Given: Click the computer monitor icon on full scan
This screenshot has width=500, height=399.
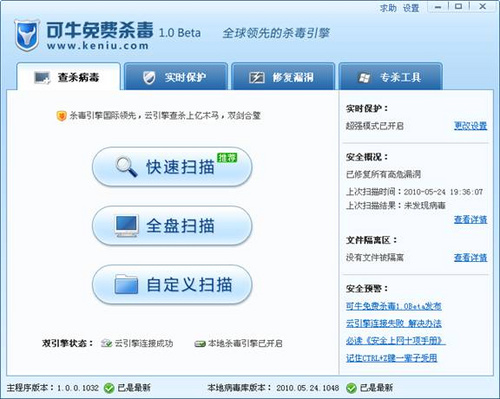Looking at the screenshot, I should point(126,226).
